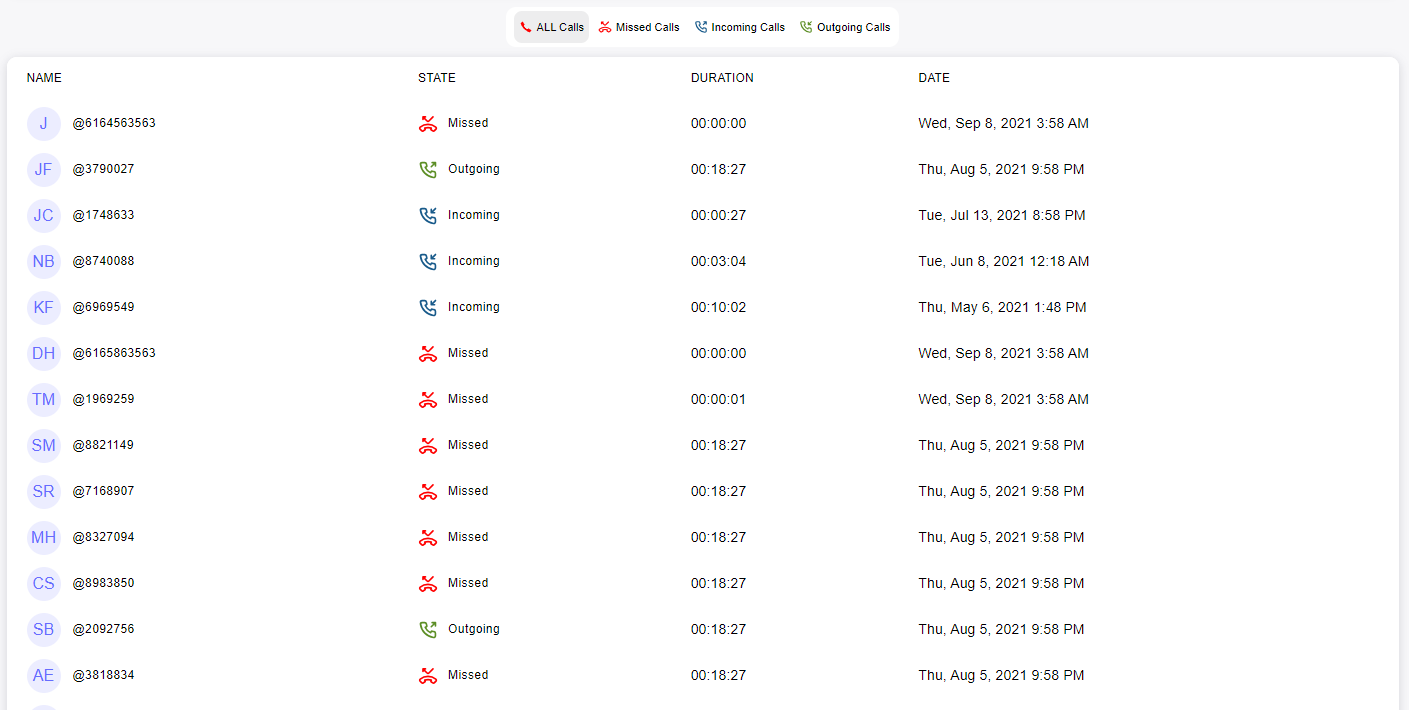Click the phone icon inside ALL Calls button
This screenshot has width=1409, height=710.
[x=529, y=27]
